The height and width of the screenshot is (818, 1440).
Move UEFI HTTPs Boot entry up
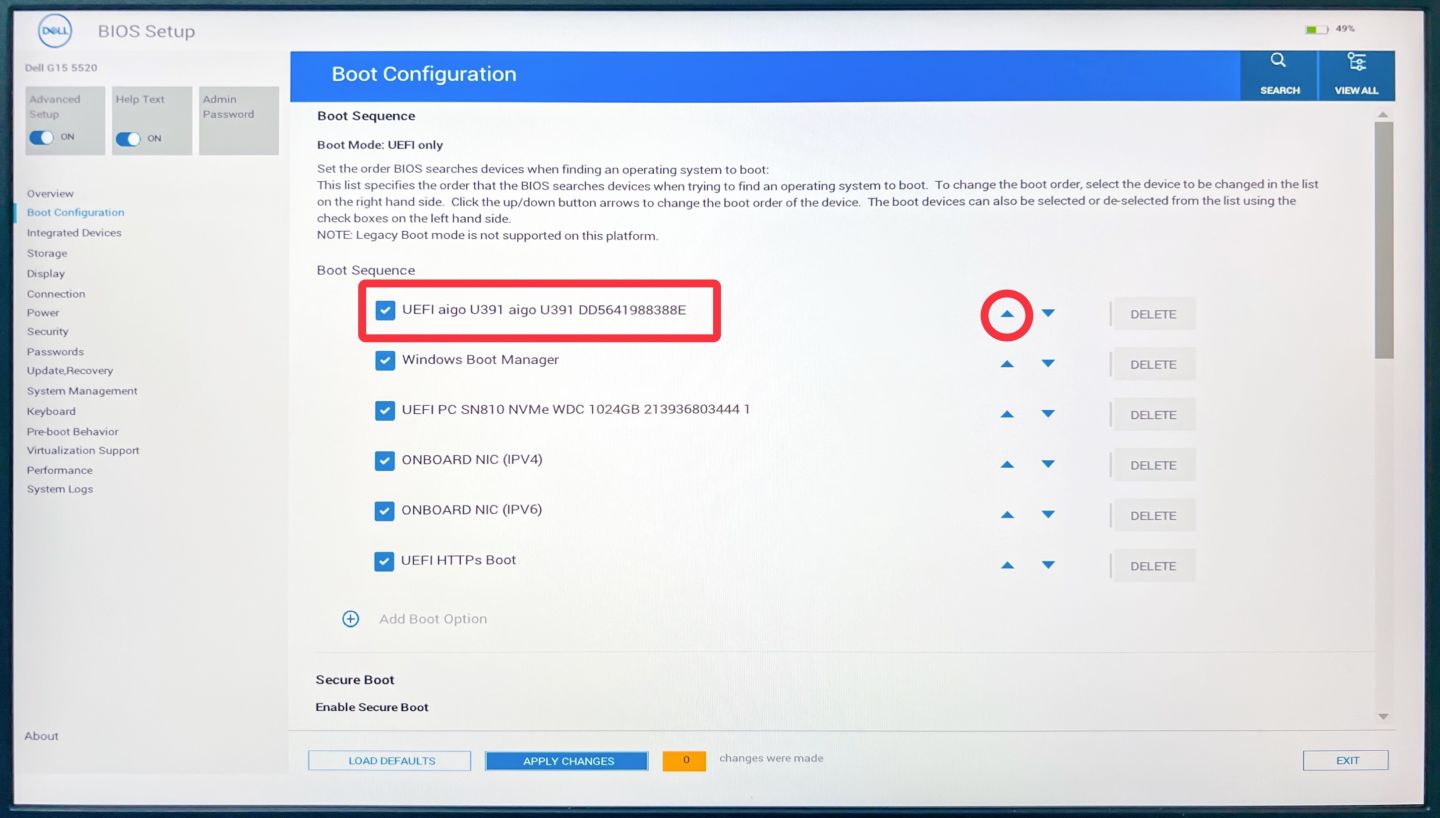coord(1007,566)
